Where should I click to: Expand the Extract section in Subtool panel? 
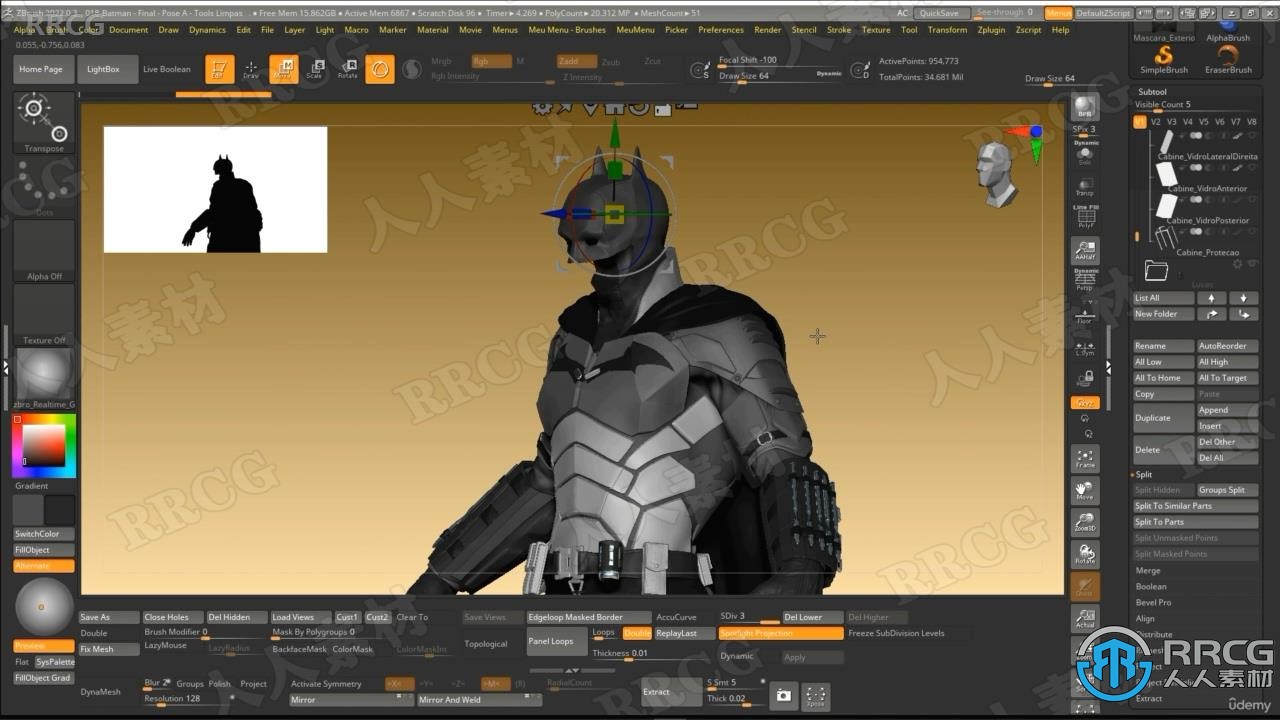point(1149,699)
